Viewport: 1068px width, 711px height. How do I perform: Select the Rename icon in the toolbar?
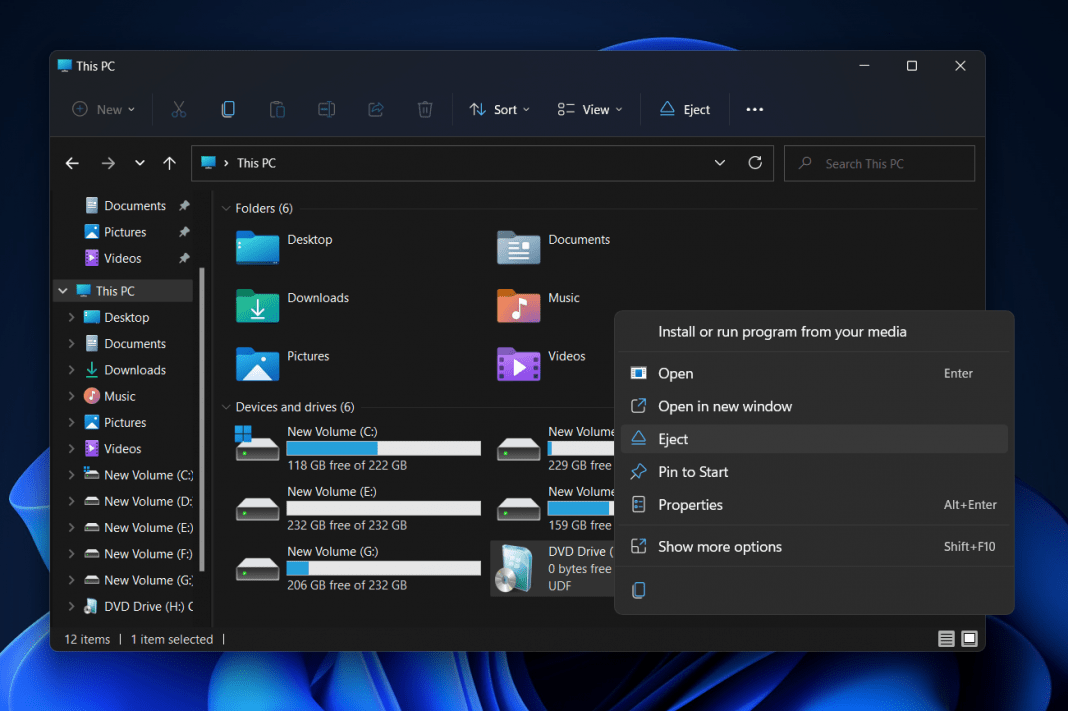point(326,109)
